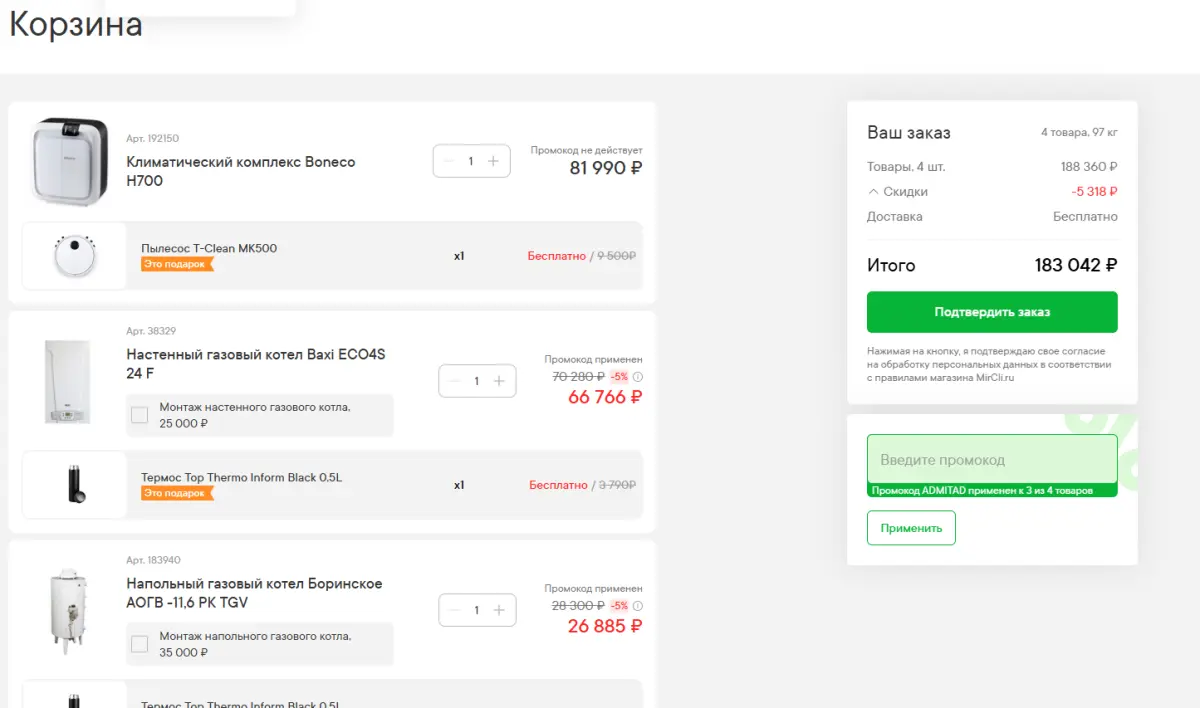Select Арт. 183940 article number

pyautogui.click(x=153, y=560)
